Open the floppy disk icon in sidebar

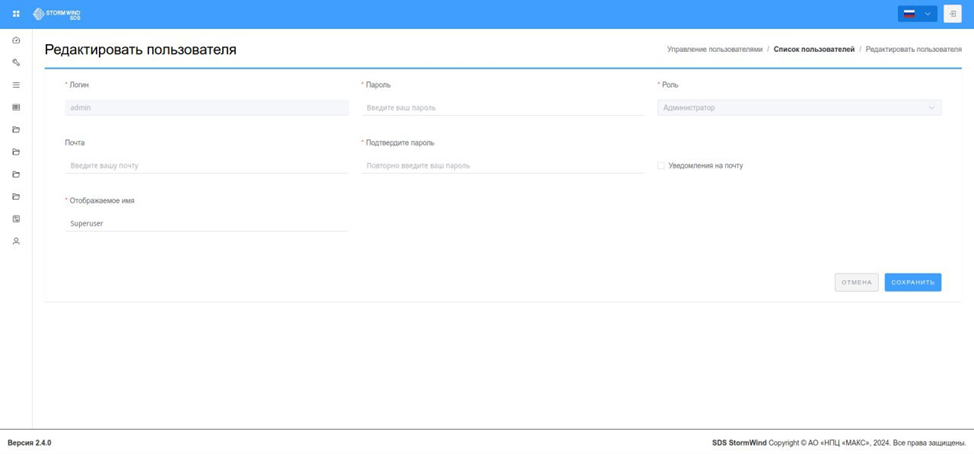tap(16, 219)
